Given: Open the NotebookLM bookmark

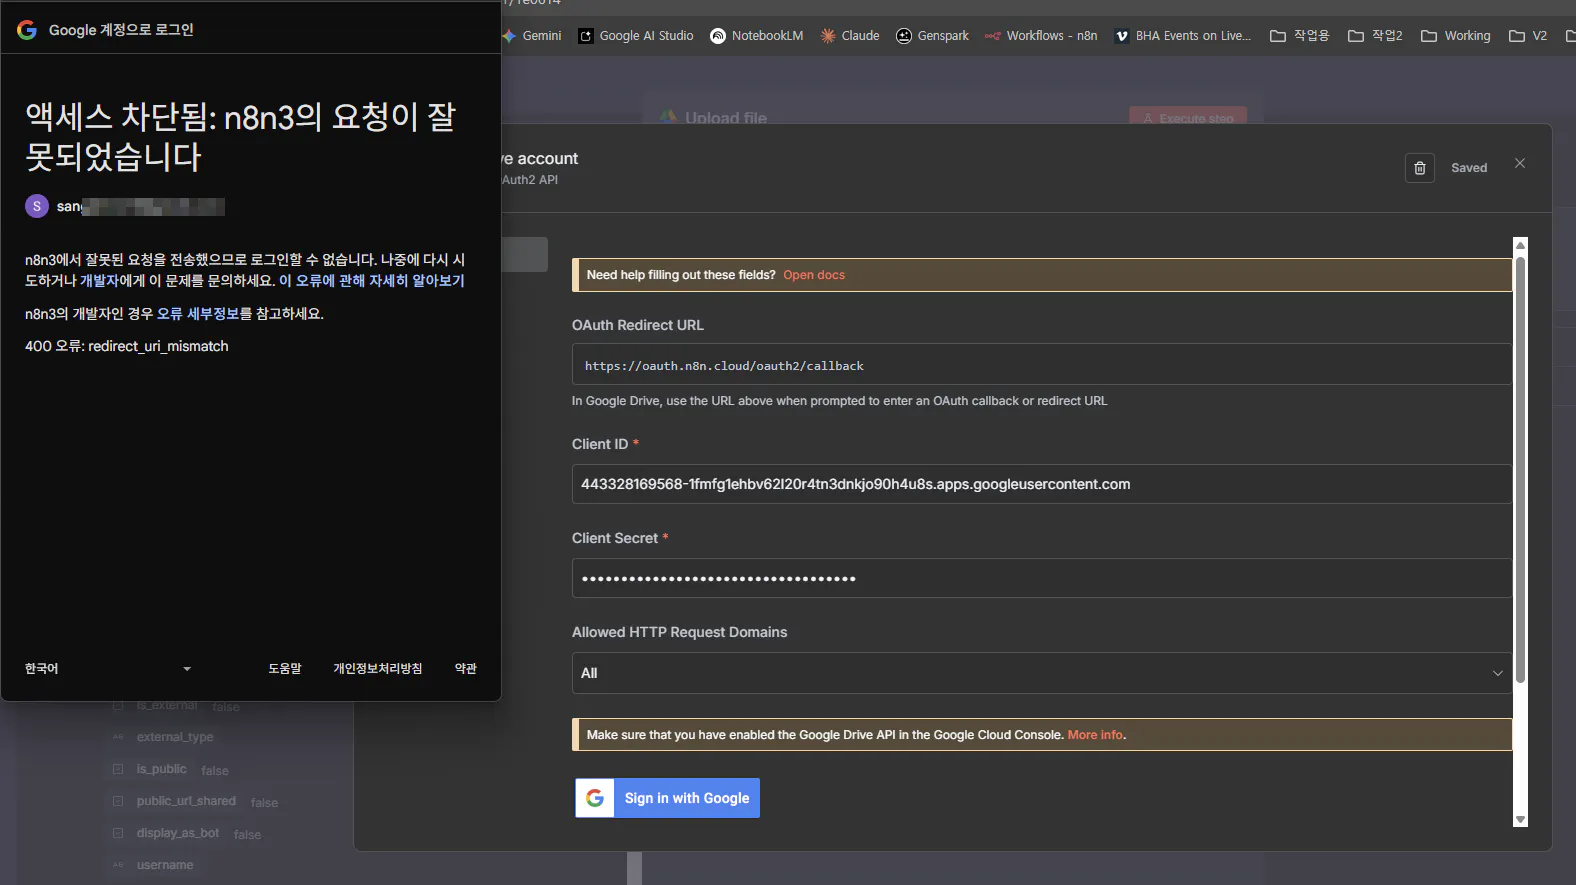Looking at the screenshot, I should pyautogui.click(x=757, y=36).
